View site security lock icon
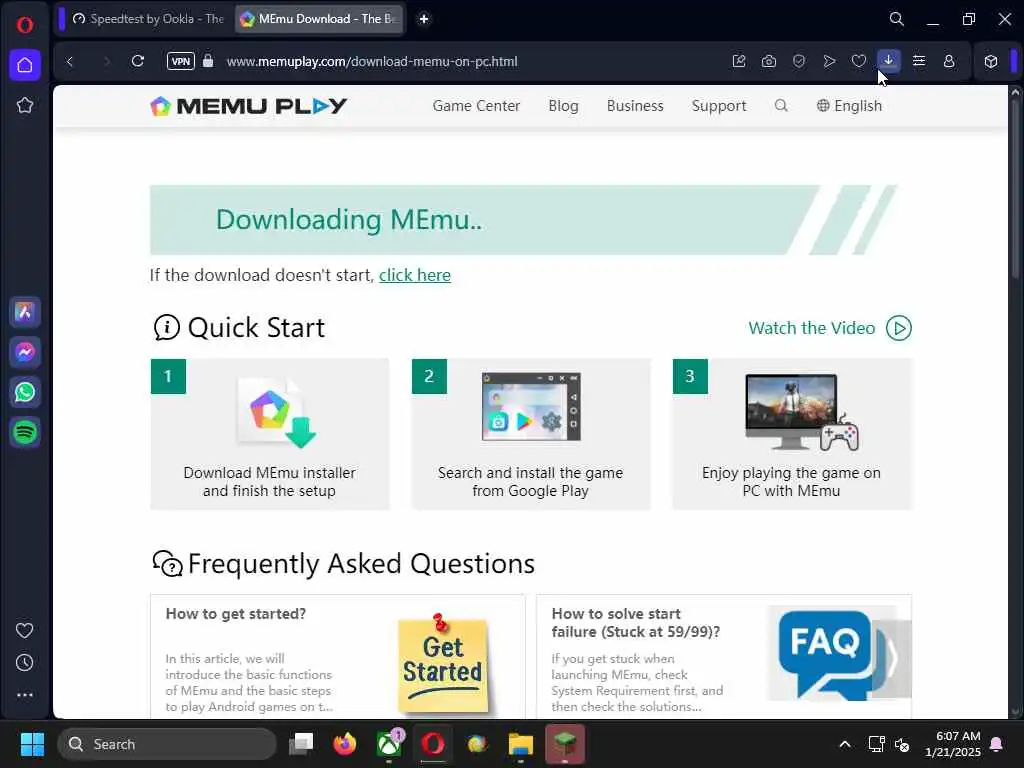The height and width of the screenshot is (768, 1024). click(208, 61)
